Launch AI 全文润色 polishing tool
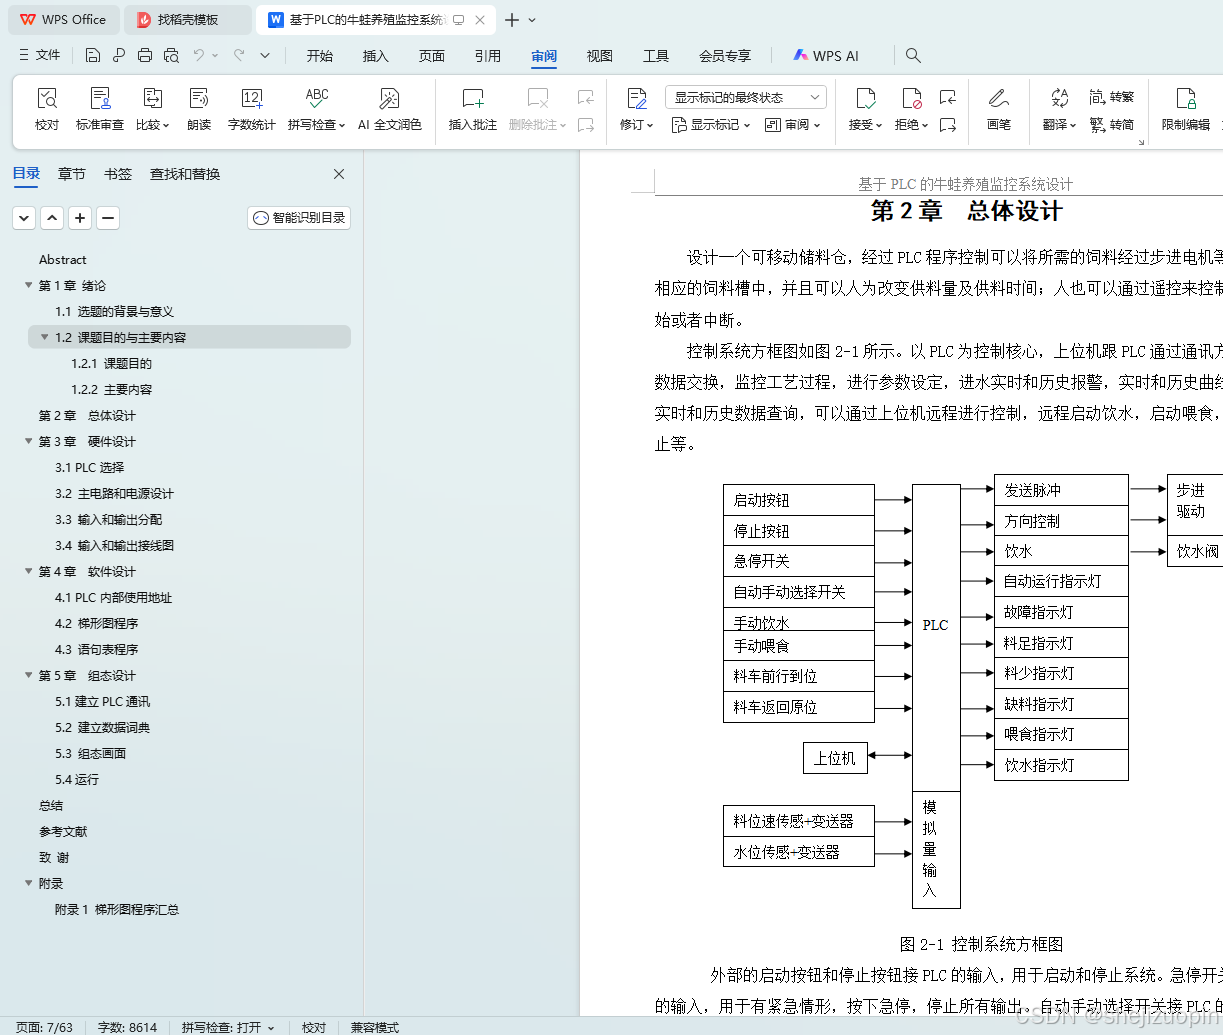1223x1035 pixels. click(x=390, y=109)
